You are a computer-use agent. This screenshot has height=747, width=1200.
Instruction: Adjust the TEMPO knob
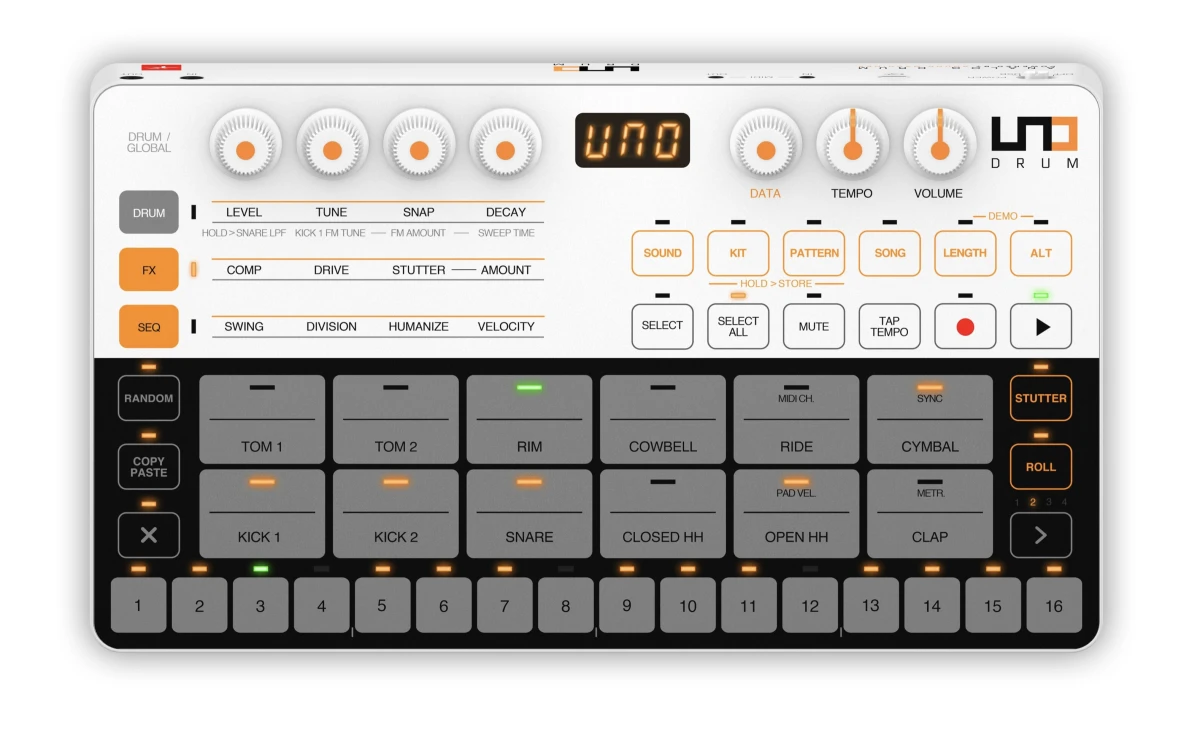pyautogui.click(x=851, y=146)
